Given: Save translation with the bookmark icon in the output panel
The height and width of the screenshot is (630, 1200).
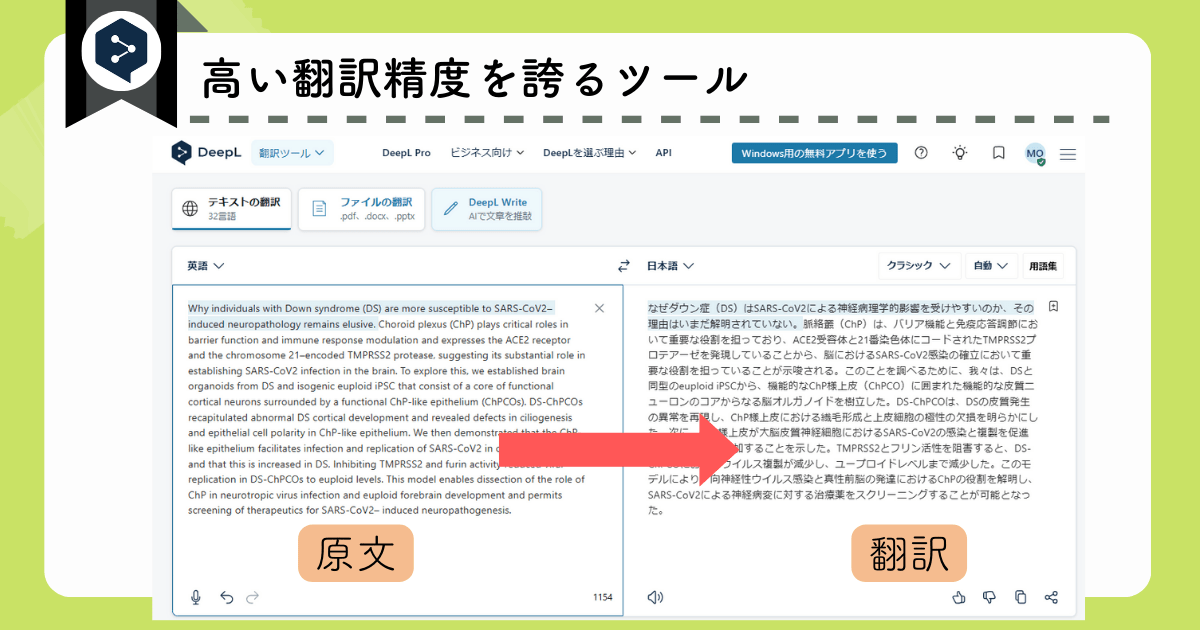Looking at the screenshot, I should [1054, 306].
